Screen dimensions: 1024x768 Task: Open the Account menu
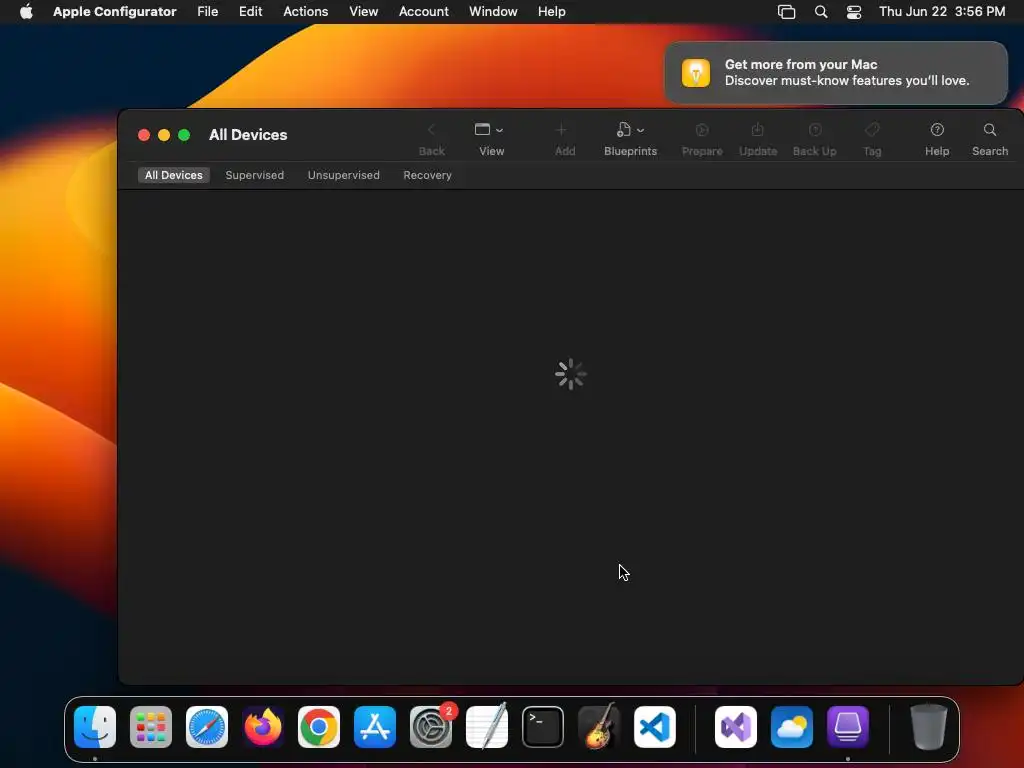pyautogui.click(x=423, y=11)
